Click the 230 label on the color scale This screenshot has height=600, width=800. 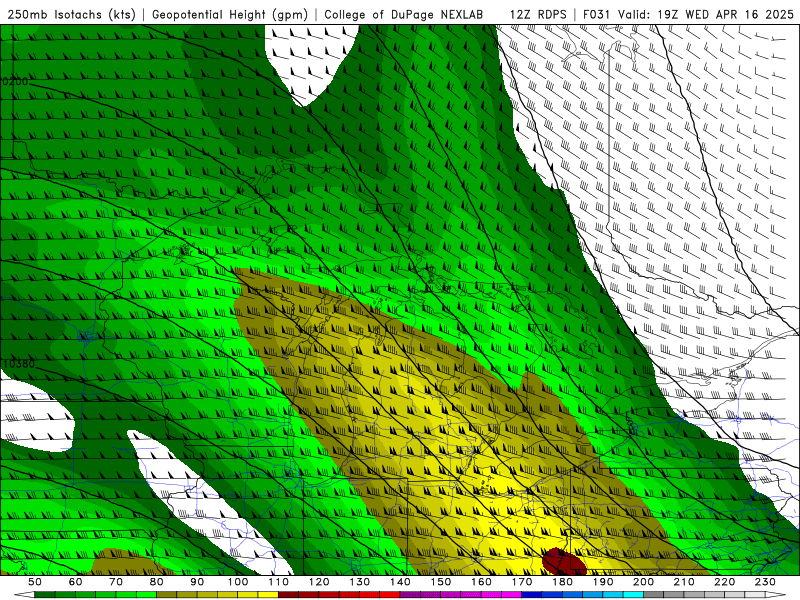[x=765, y=582]
